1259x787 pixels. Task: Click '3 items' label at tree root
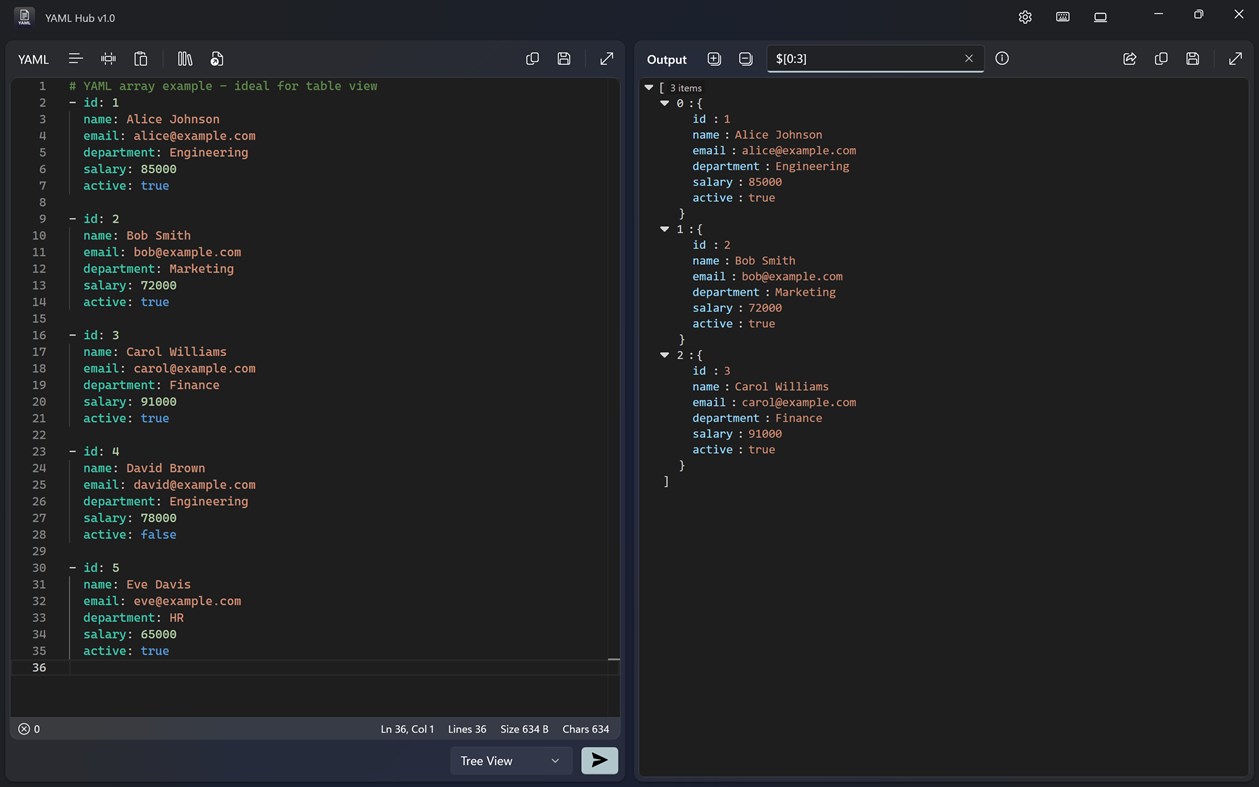pos(686,88)
